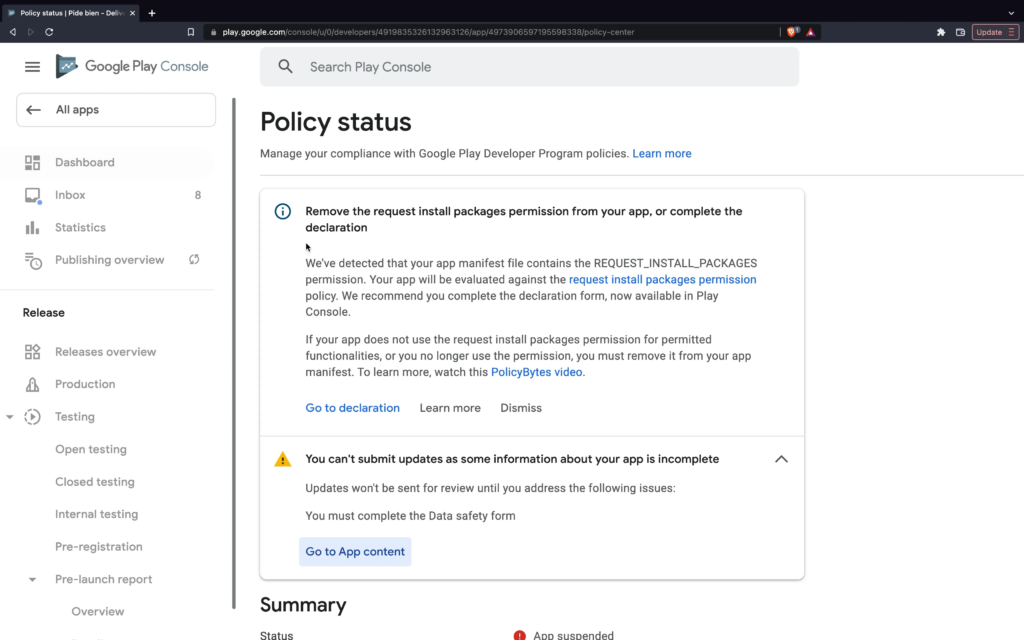Open the hamburger navigation menu
The image size is (1024, 640).
coord(32,67)
